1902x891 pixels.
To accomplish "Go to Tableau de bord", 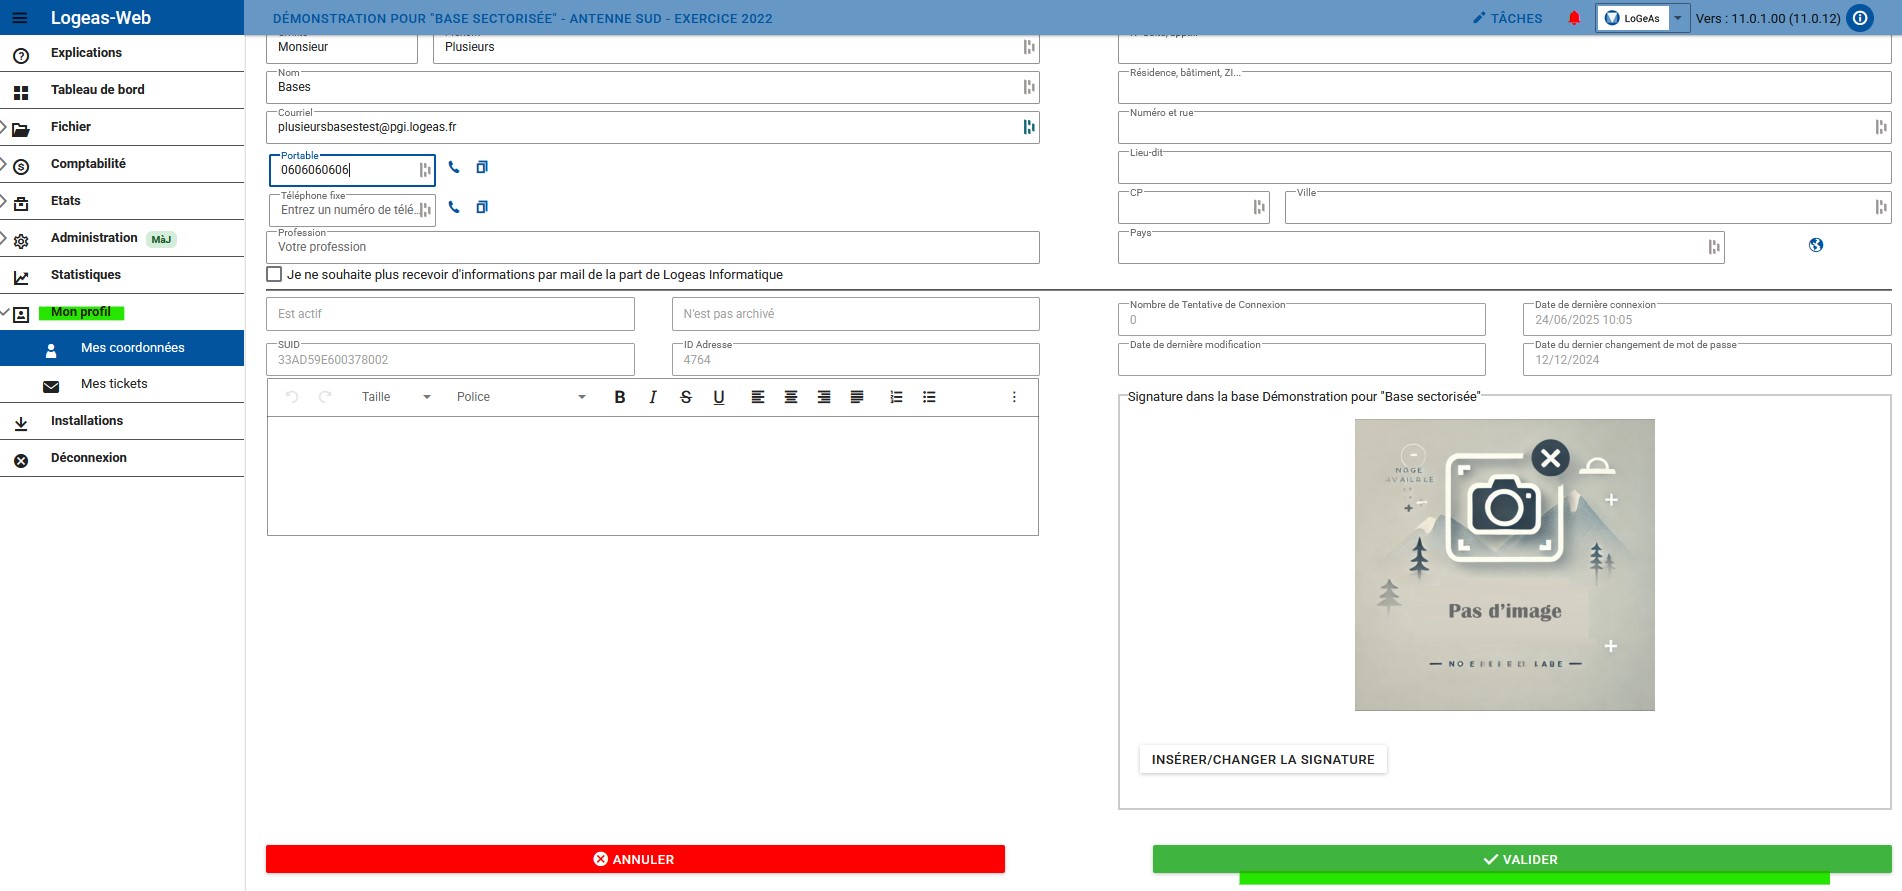I will pos(98,90).
